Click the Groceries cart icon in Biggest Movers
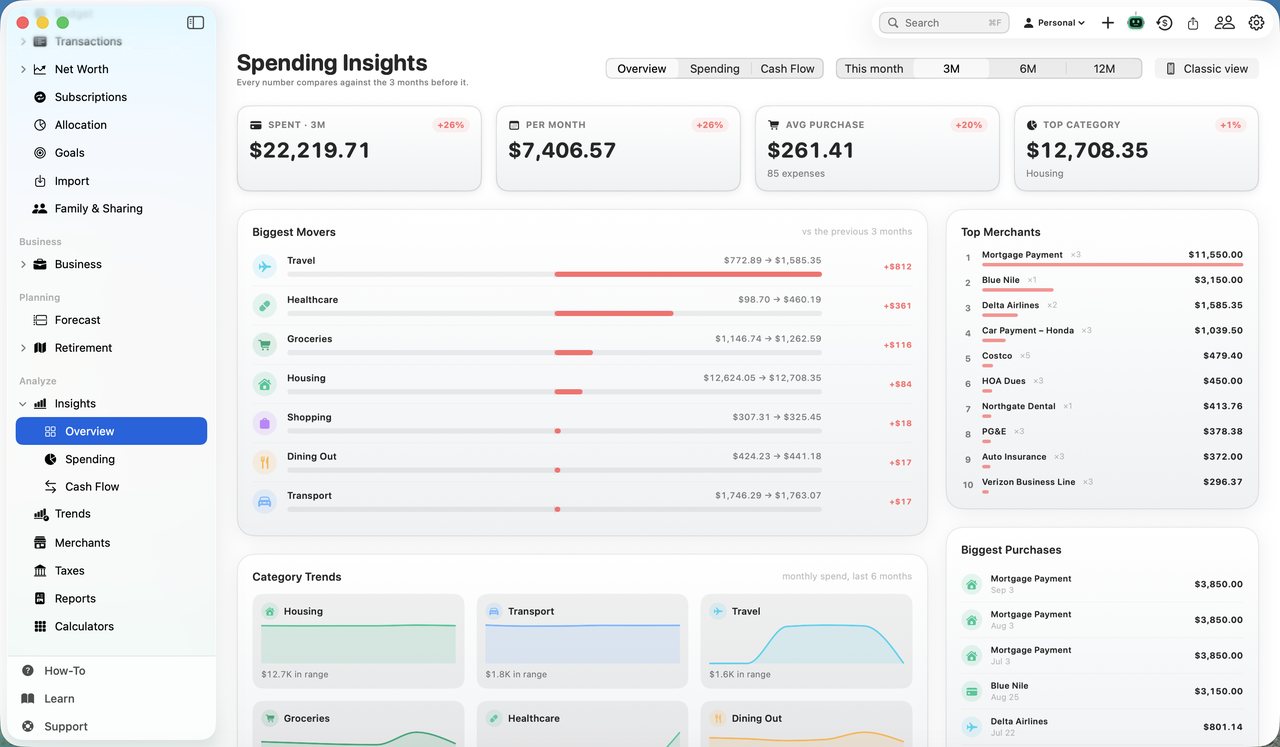 tap(264, 344)
